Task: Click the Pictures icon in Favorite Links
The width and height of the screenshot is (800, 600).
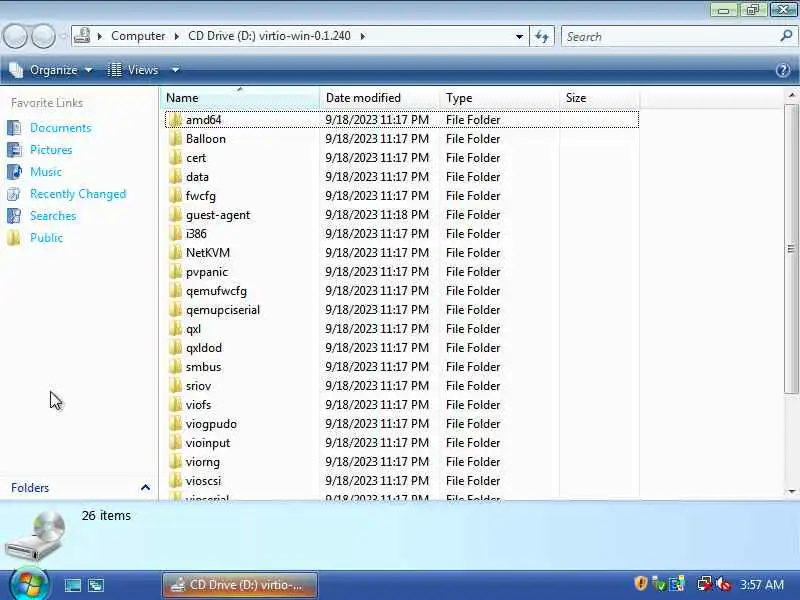Action: pos(14,149)
